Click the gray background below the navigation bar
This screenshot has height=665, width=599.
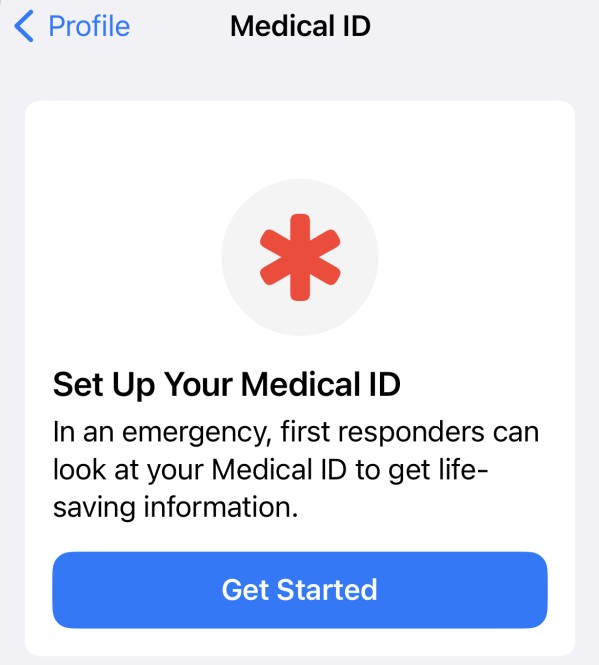(x=300, y=77)
